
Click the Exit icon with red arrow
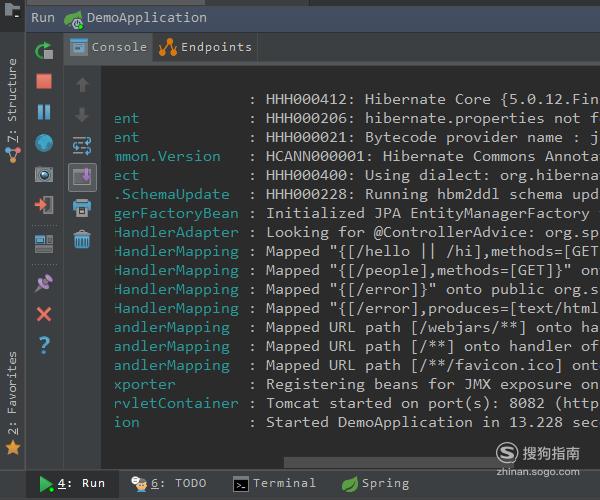pyautogui.click(x=44, y=205)
